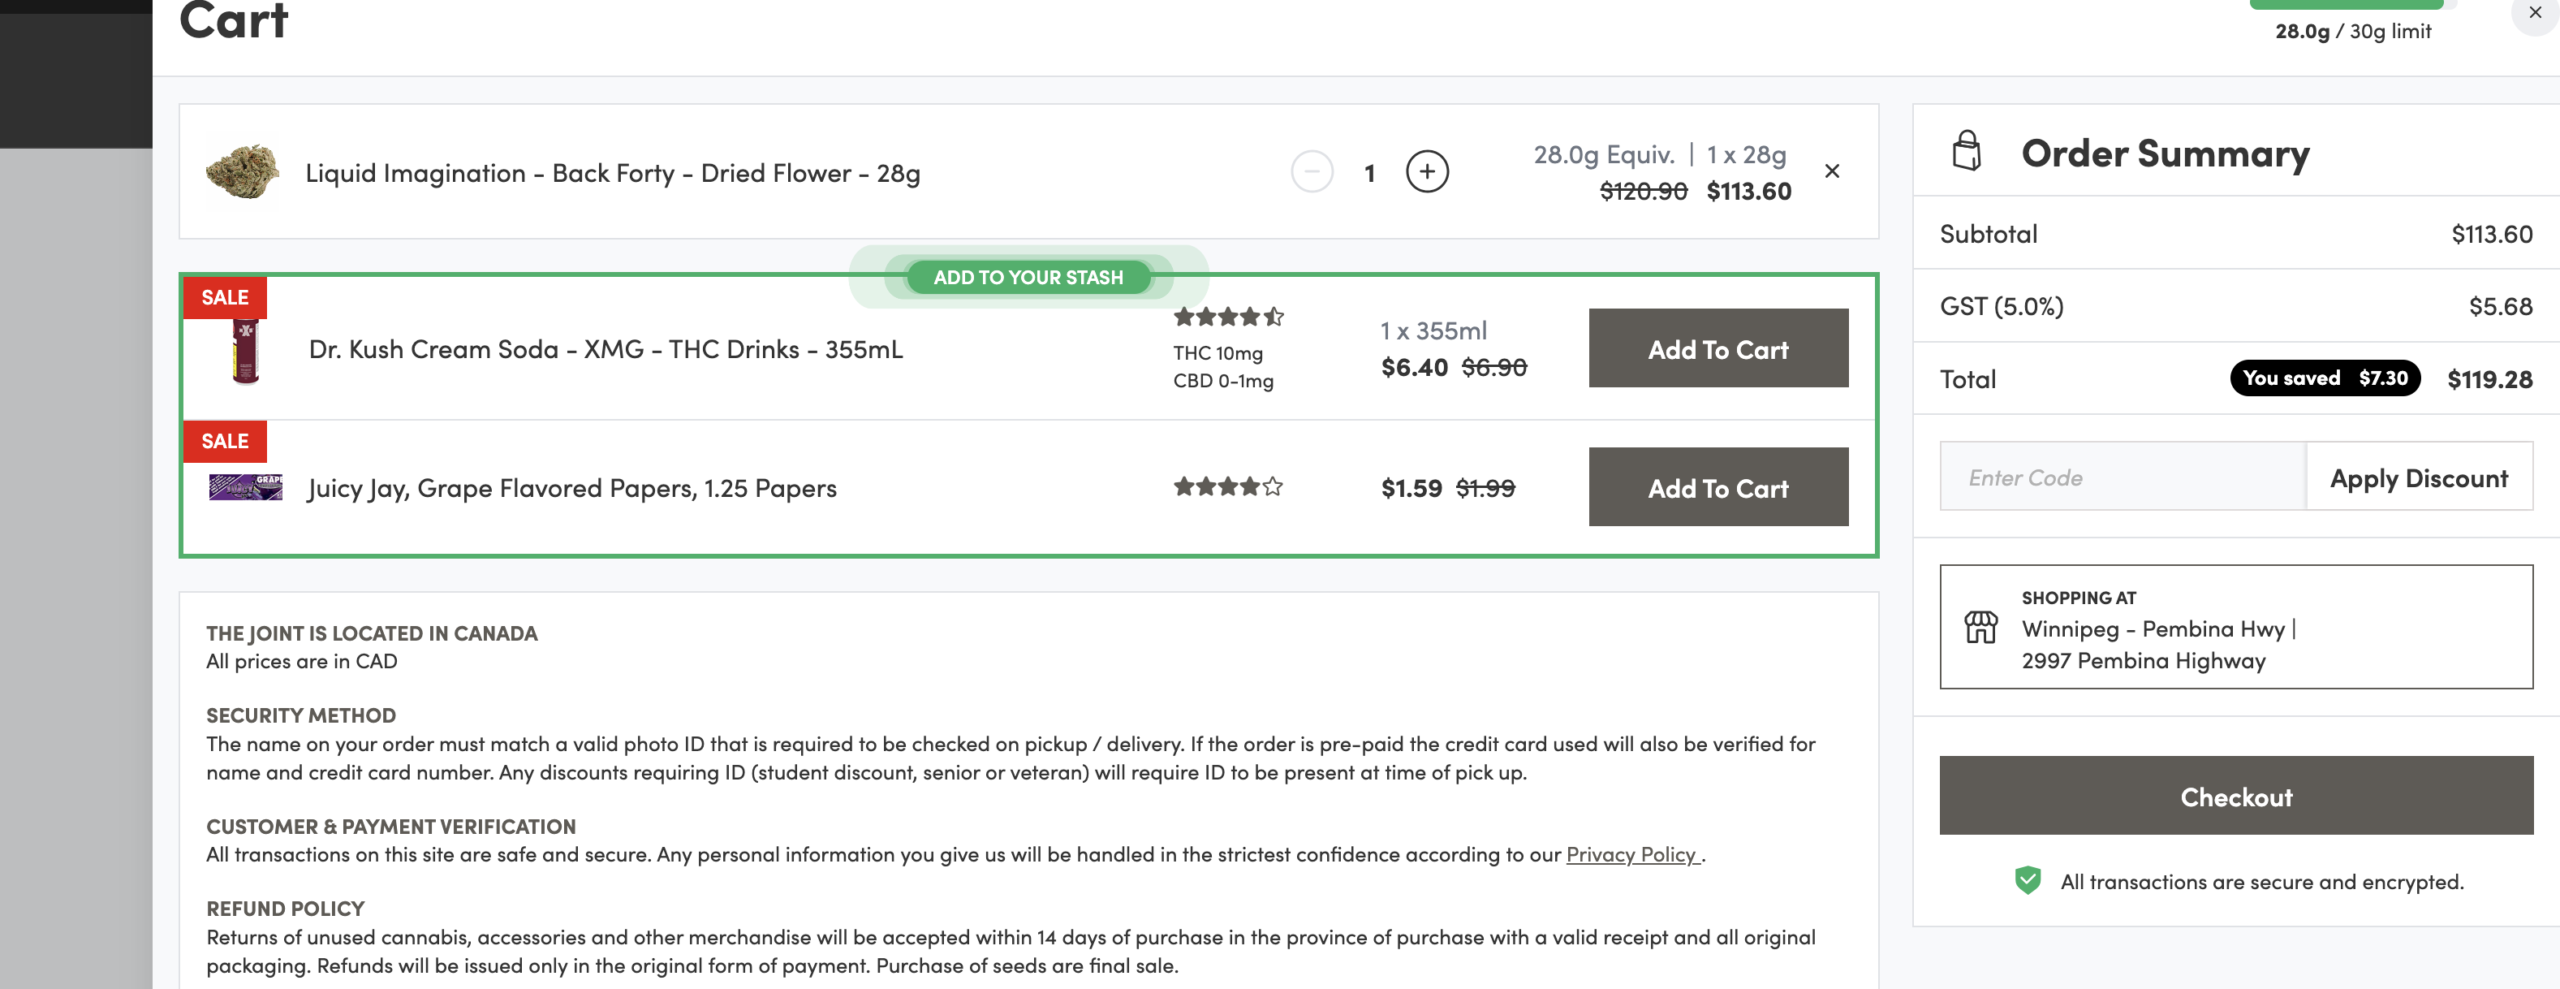Decrease Liquid Imagination quantity with minus button
2560x989 pixels.
[1313, 171]
